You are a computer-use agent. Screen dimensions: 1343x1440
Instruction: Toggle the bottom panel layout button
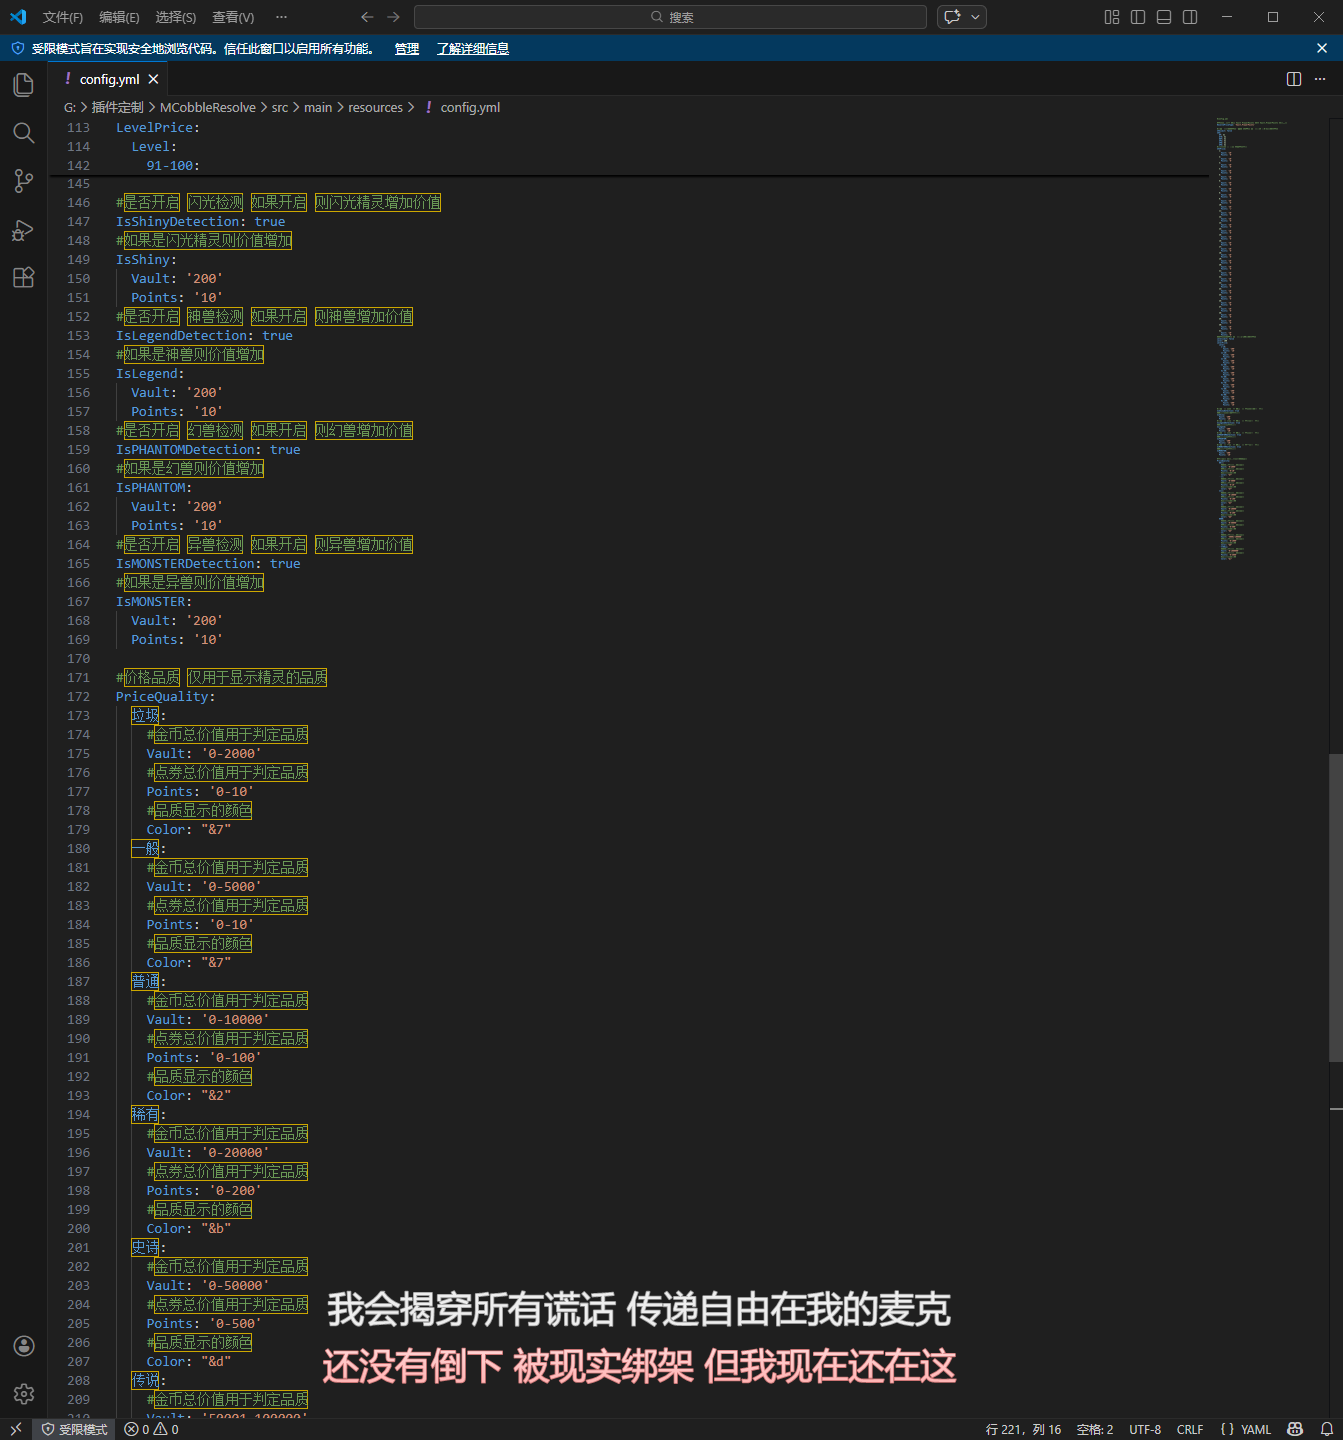click(1164, 17)
